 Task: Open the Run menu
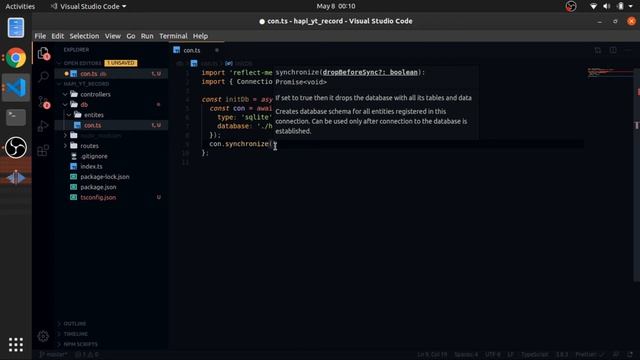(x=147, y=36)
